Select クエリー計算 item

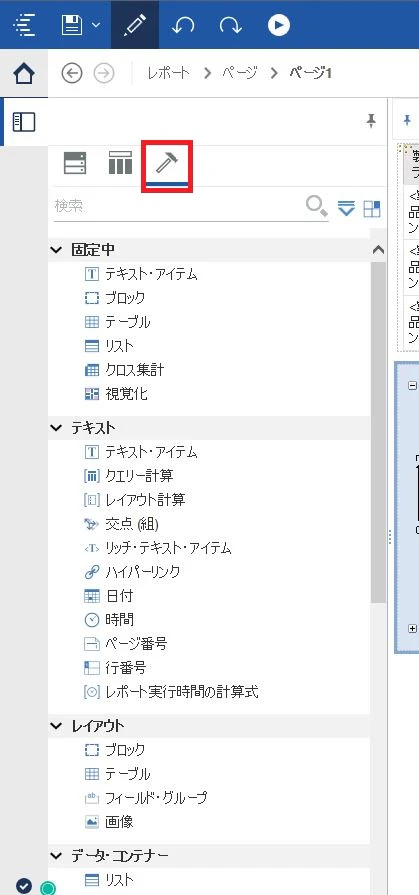coord(129,475)
